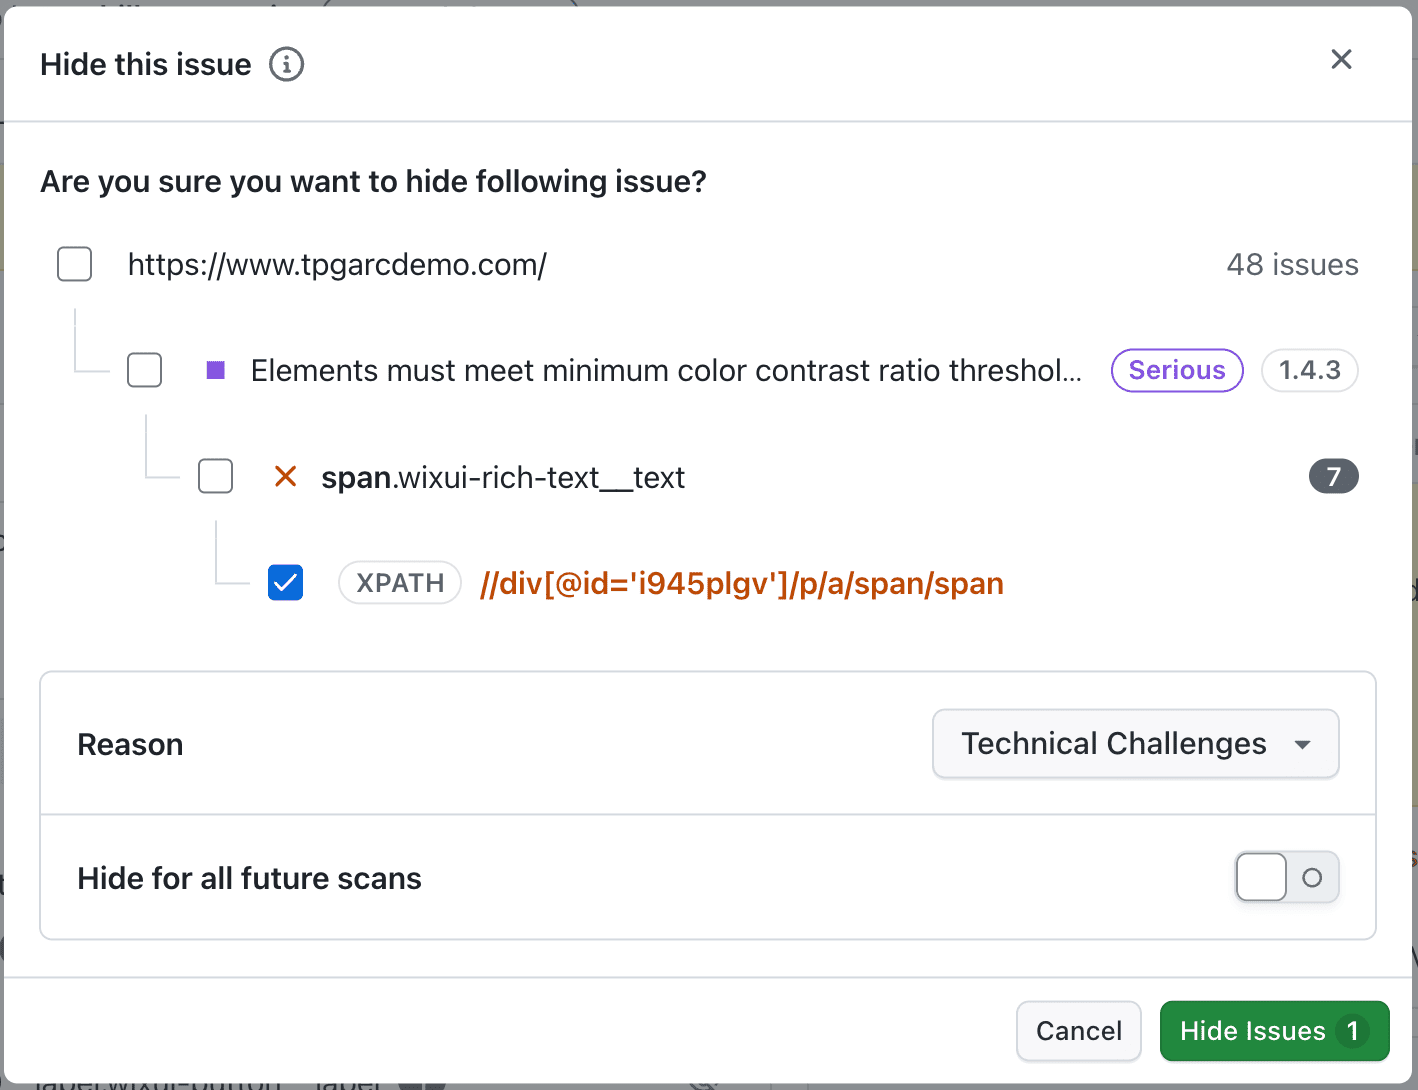
Task: Click the purple square issue severity icon
Action: (x=215, y=370)
